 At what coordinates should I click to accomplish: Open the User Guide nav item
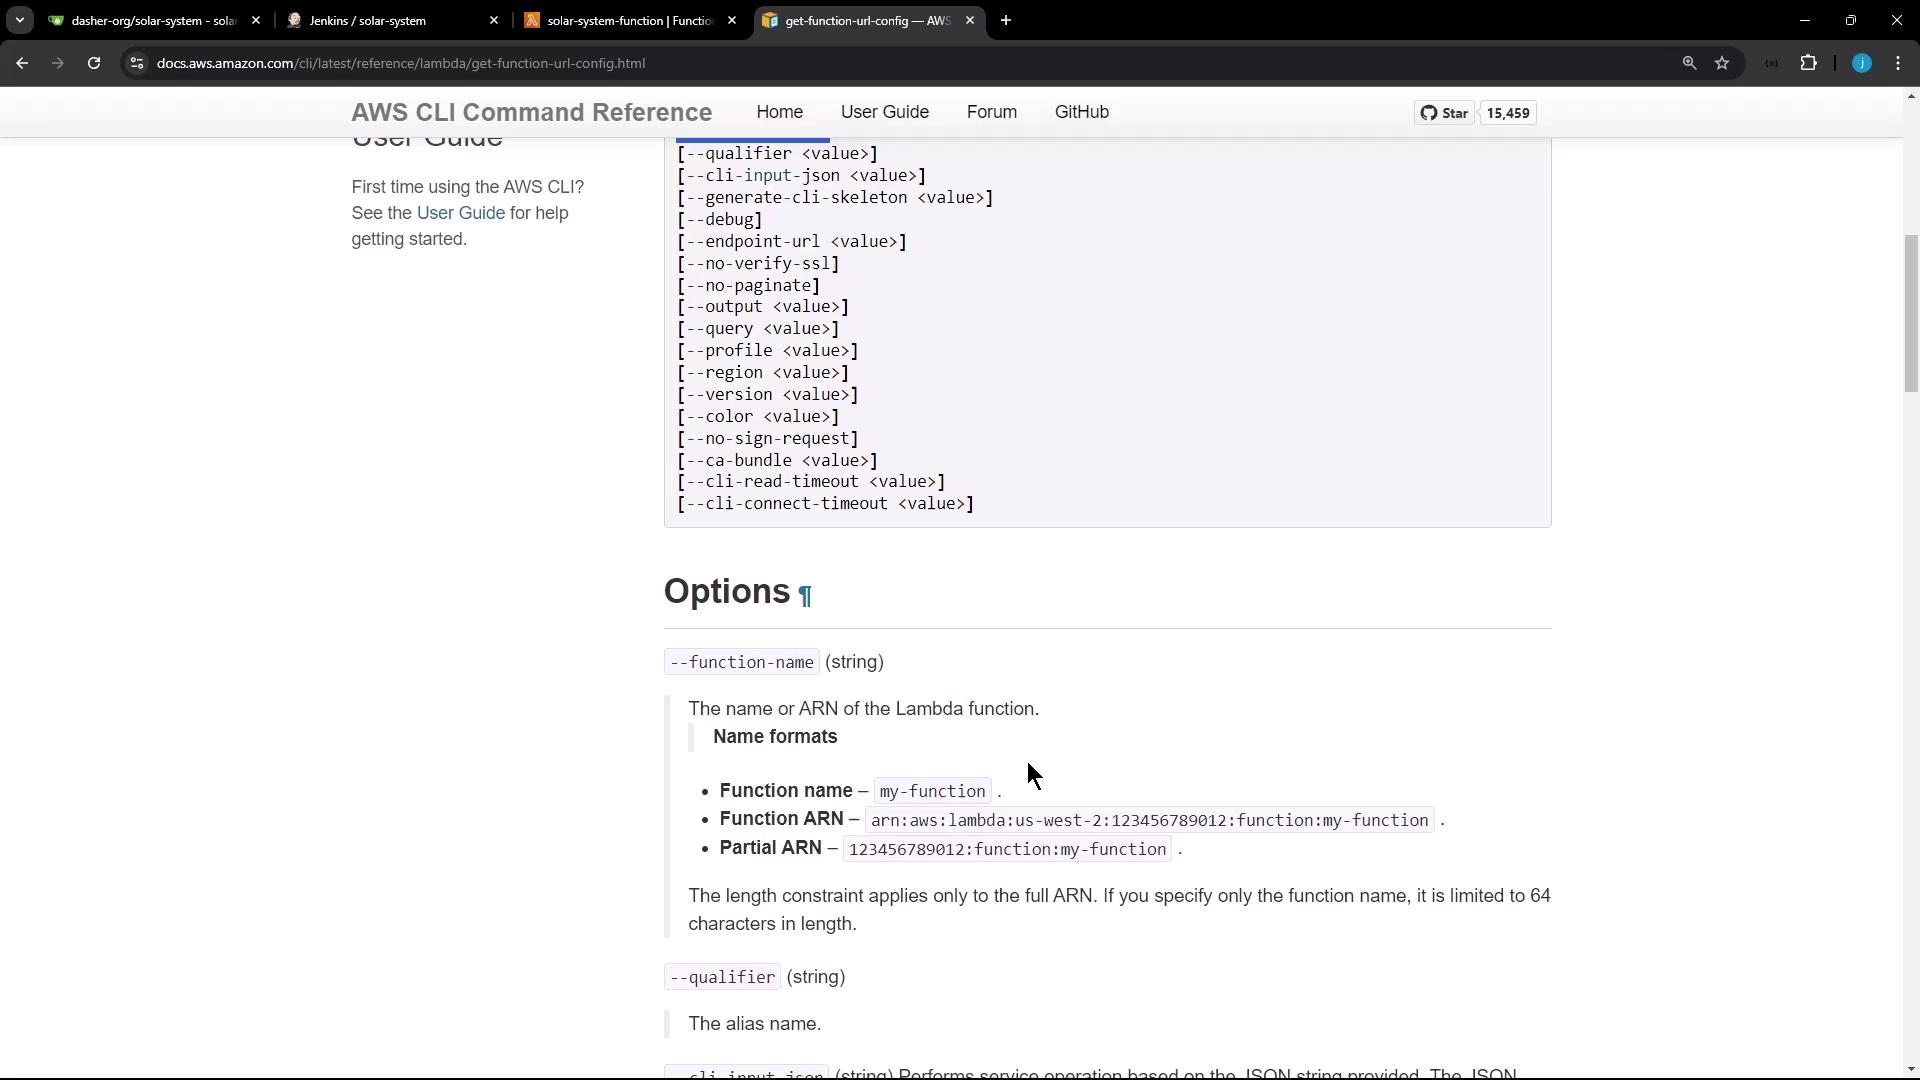click(x=884, y=112)
